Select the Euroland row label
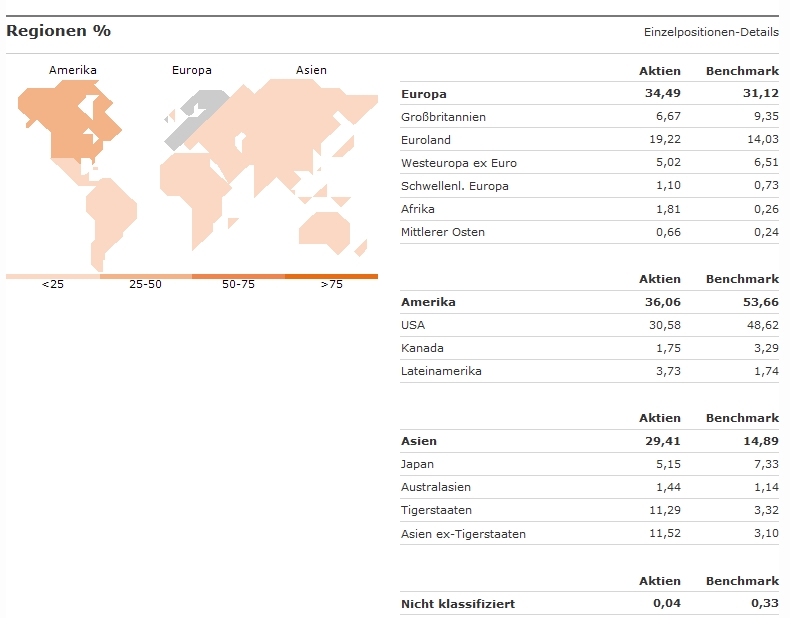The height and width of the screenshot is (618, 790). (x=426, y=140)
